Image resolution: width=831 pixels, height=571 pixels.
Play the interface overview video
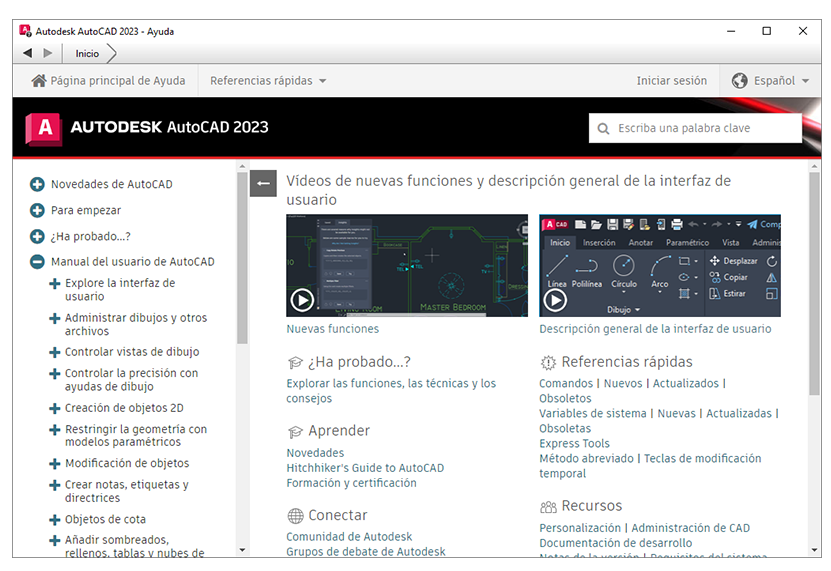555,301
